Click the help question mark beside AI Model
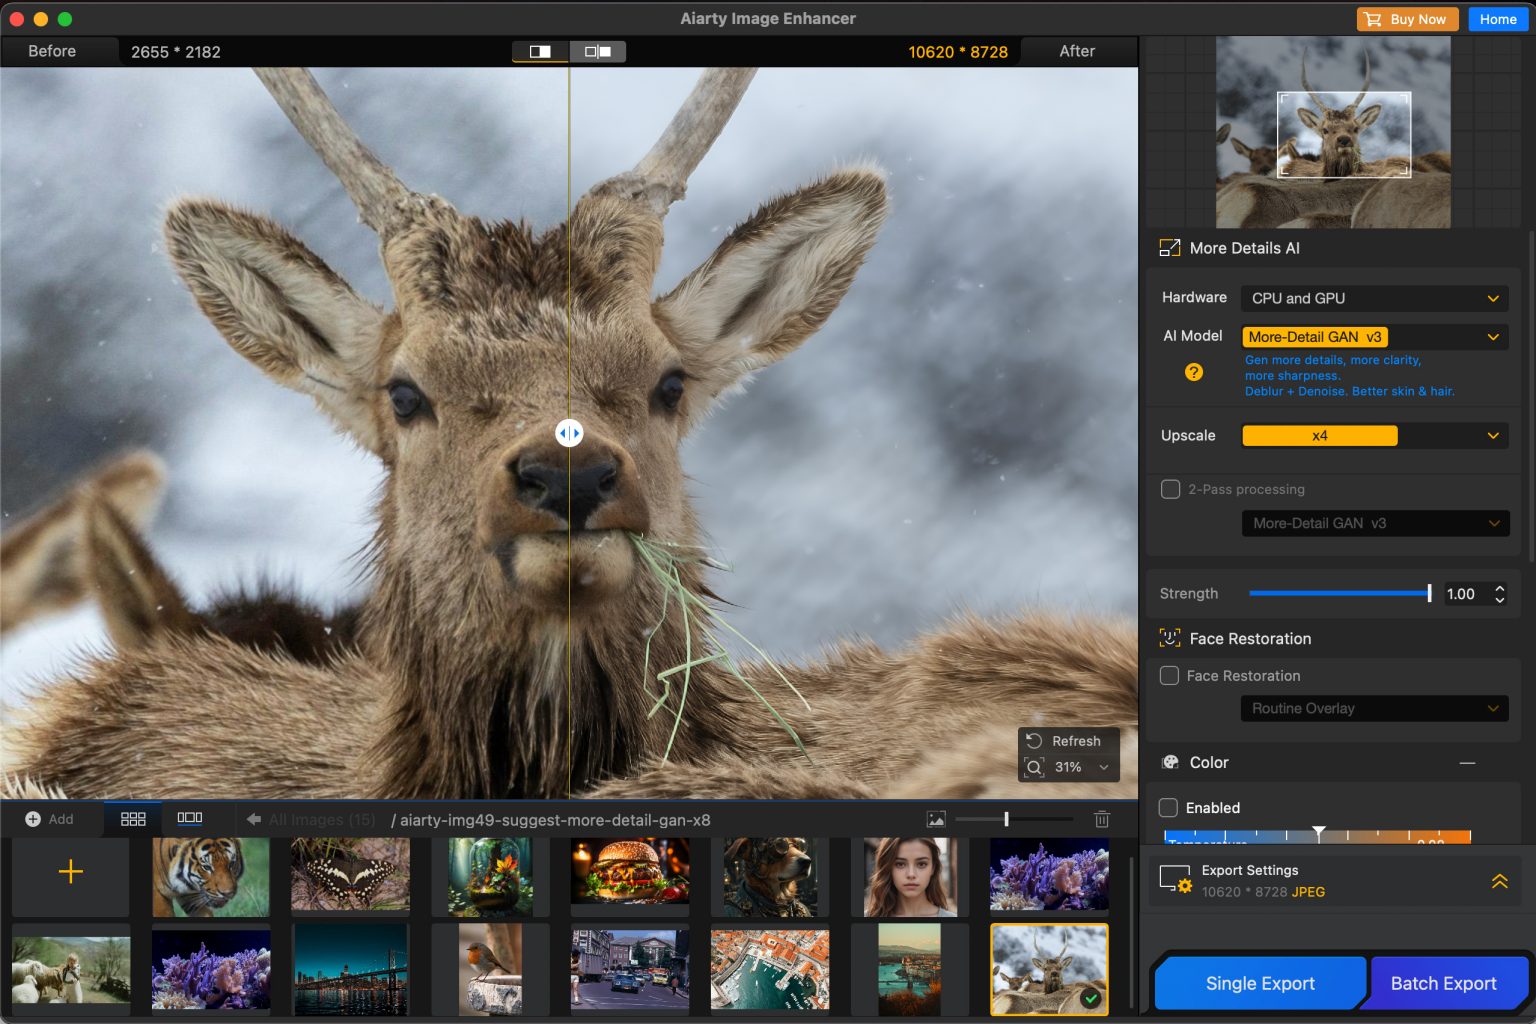The image size is (1536, 1024). (x=1193, y=373)
